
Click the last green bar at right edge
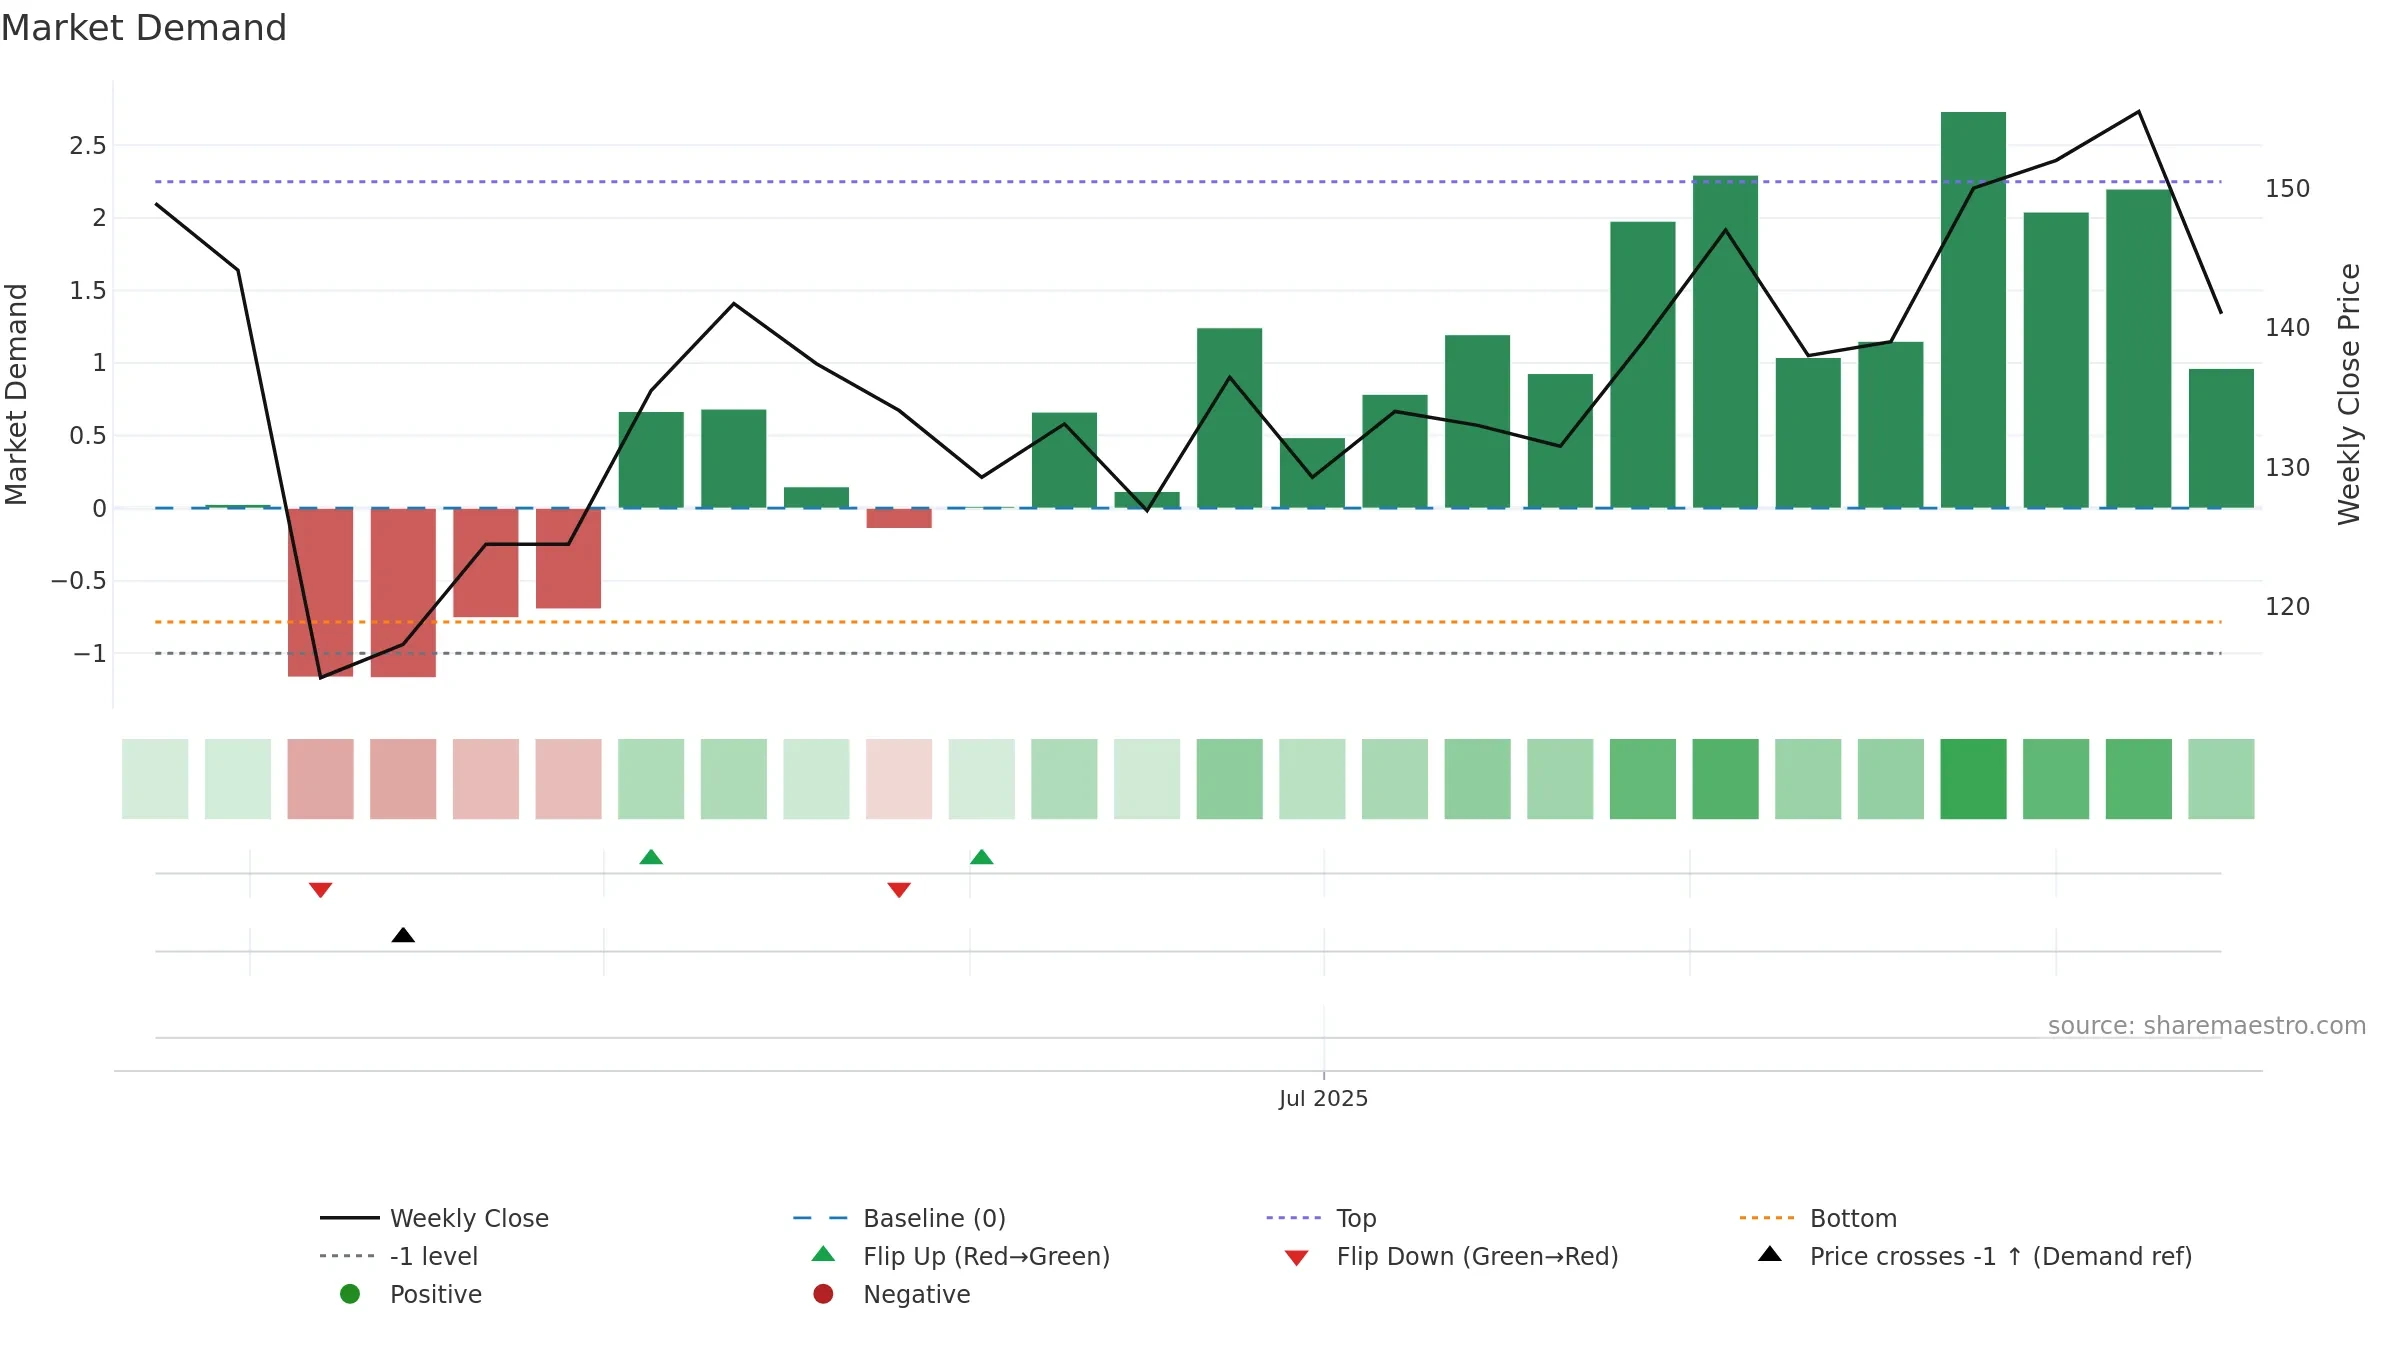point(2221,438)
